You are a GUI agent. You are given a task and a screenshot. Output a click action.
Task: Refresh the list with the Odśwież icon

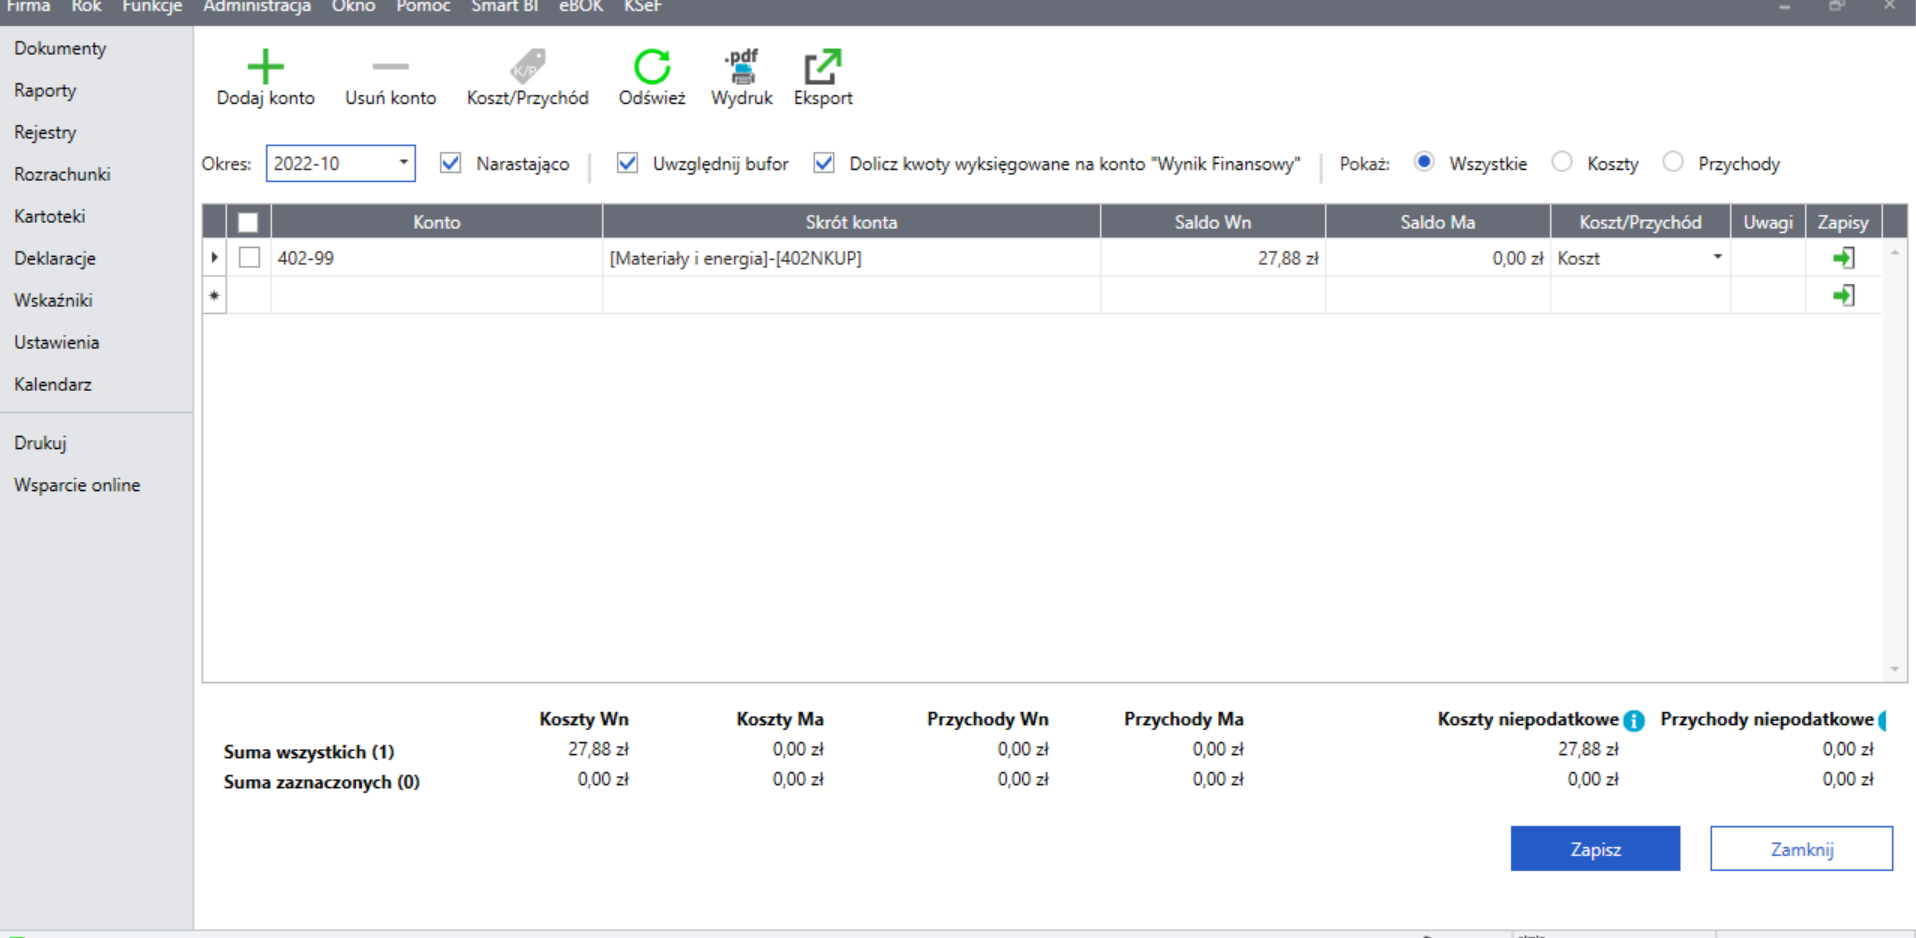652,66
